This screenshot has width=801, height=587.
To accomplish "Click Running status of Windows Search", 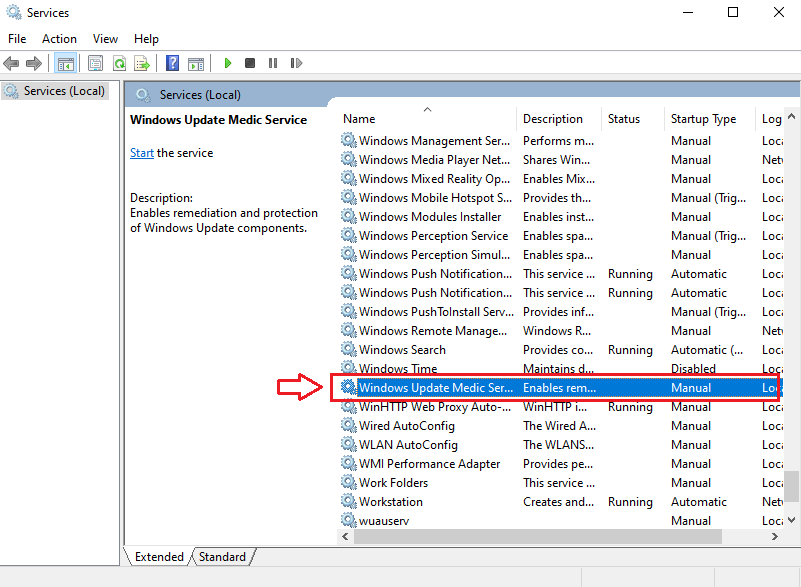I will pos(630,350).
